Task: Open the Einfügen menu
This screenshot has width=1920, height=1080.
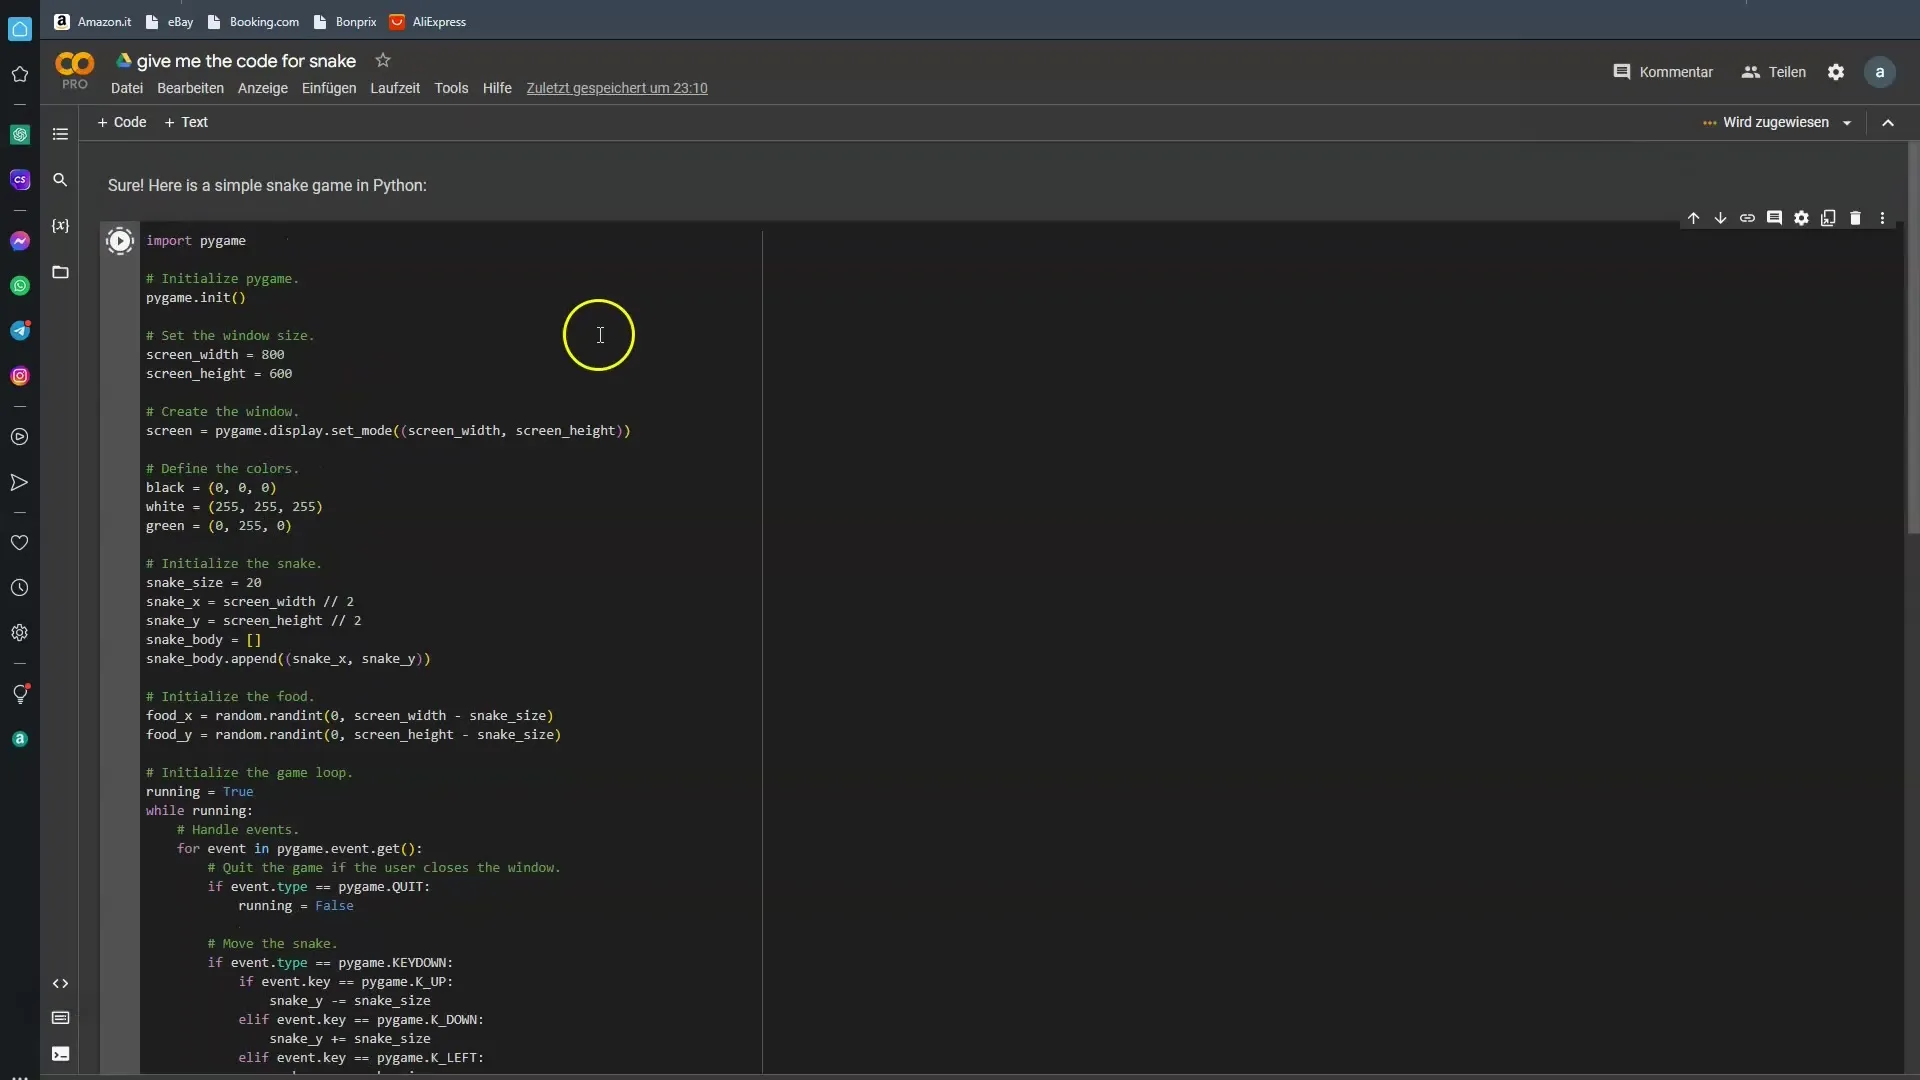Action: [329, 88]
